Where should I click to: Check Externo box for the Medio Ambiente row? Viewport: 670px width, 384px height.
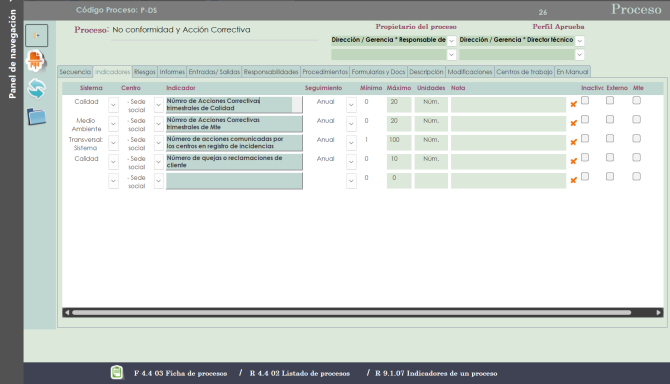click(x=610, y=119)
